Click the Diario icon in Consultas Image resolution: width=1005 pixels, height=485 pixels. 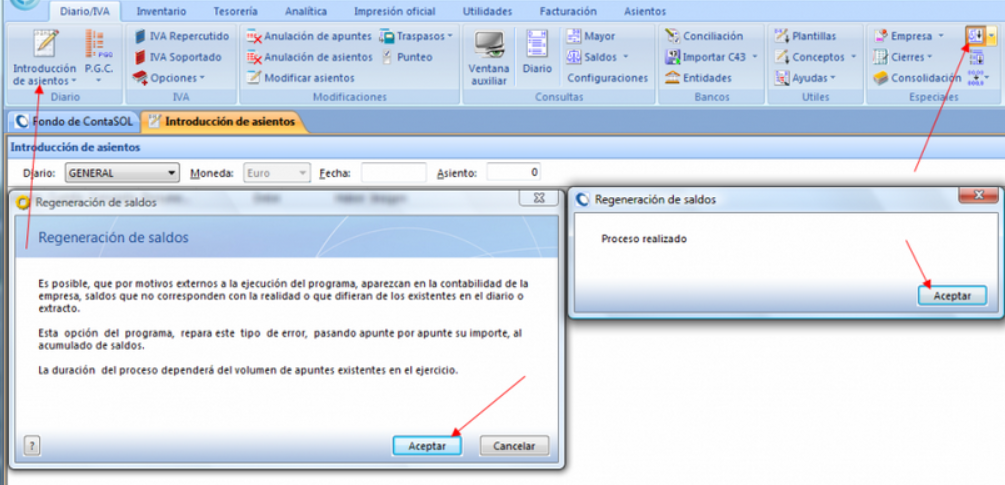point(537,58)
